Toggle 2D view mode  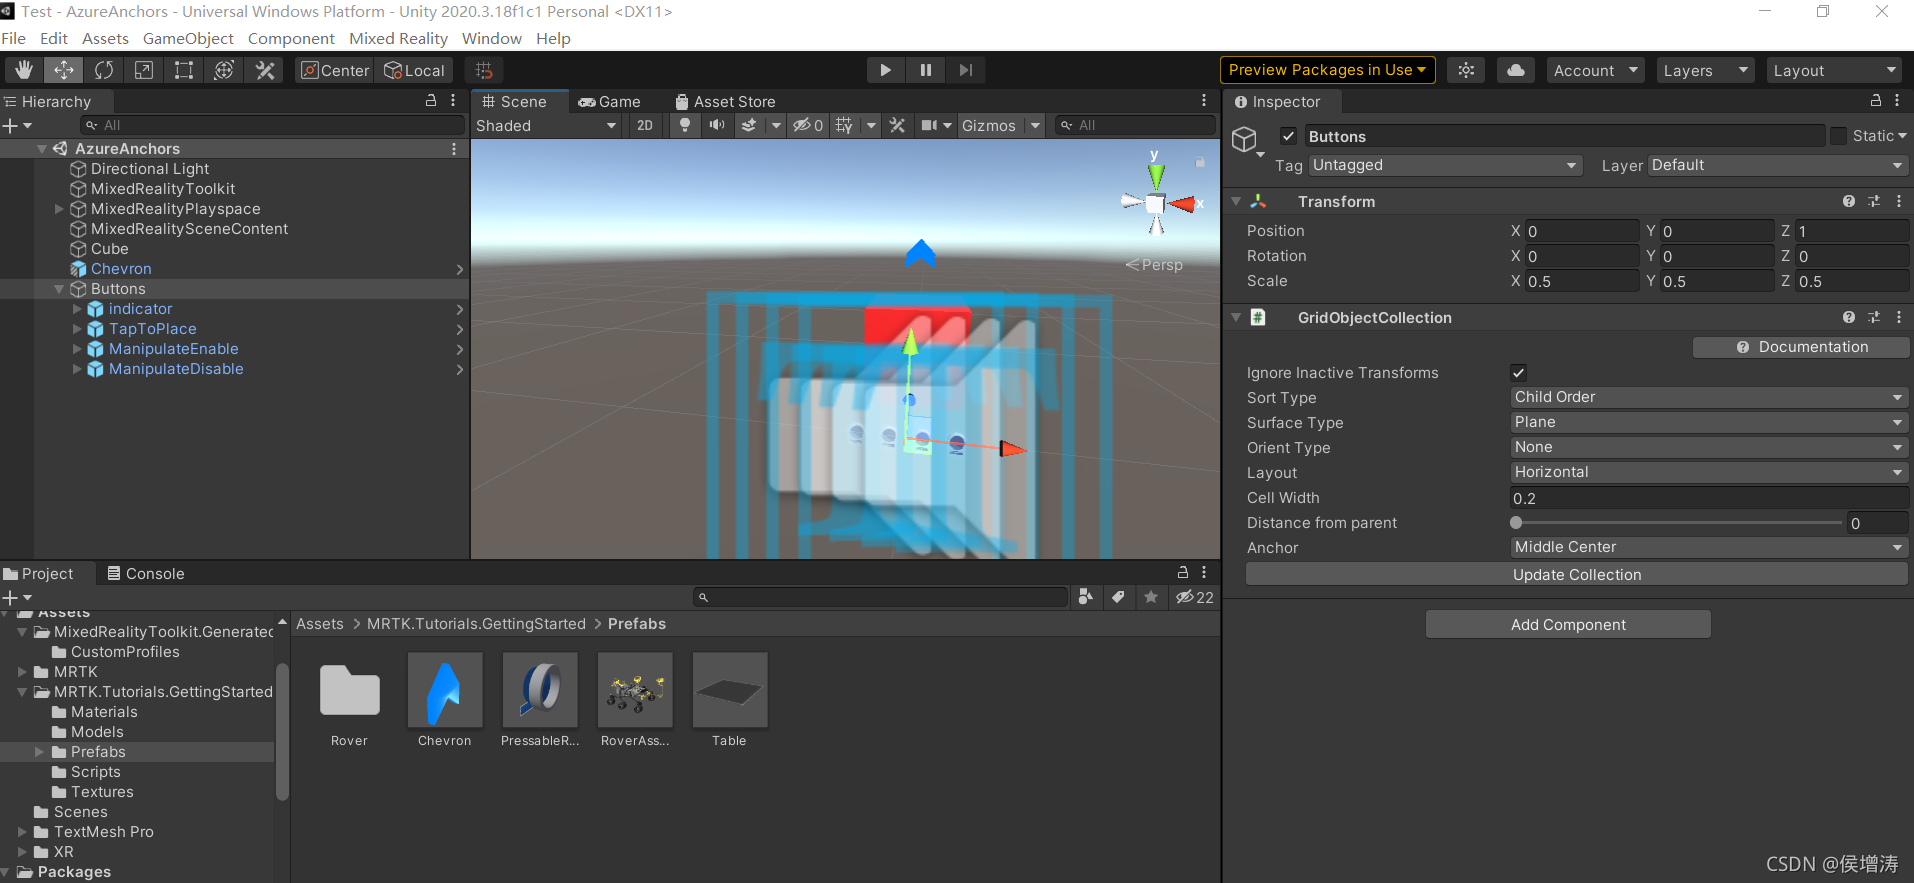[645, 125]
